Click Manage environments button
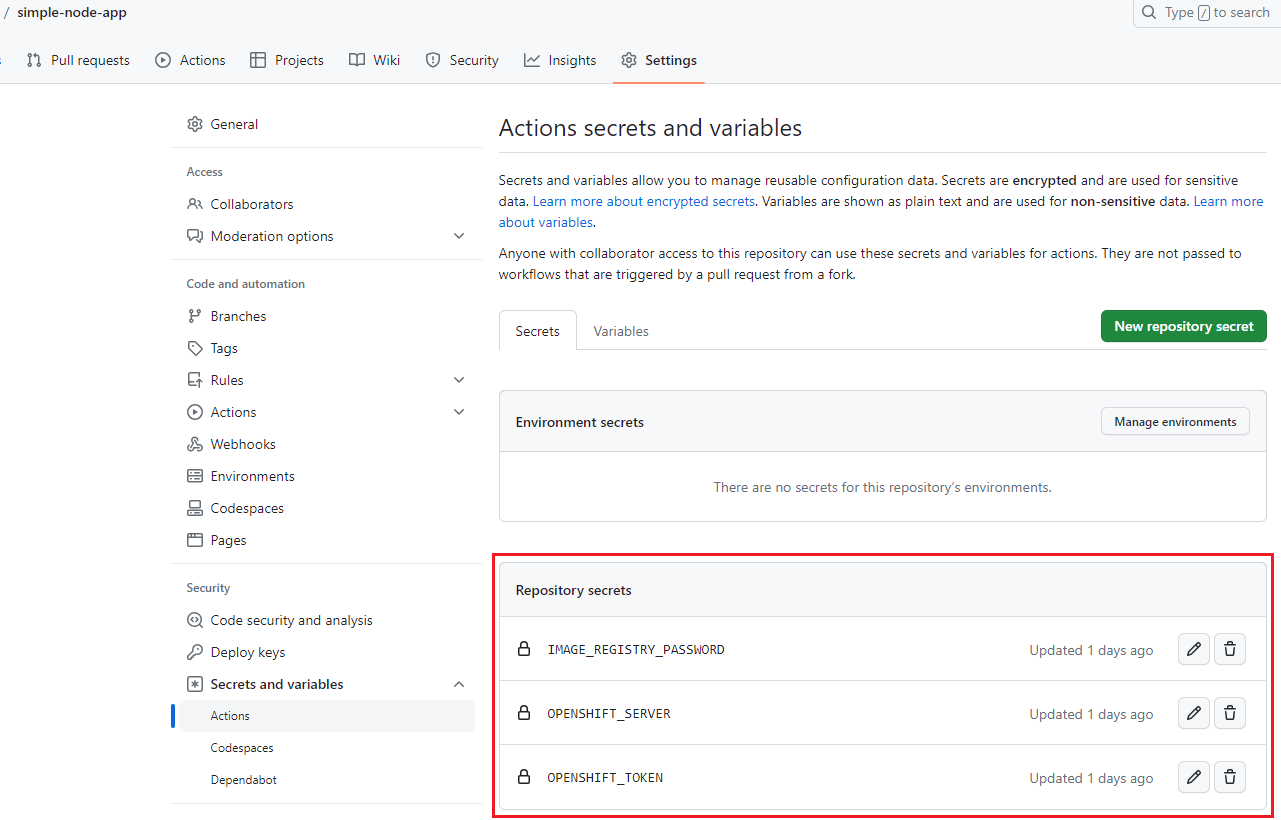The image size is (1281, 820). [x=1175, y=422]
